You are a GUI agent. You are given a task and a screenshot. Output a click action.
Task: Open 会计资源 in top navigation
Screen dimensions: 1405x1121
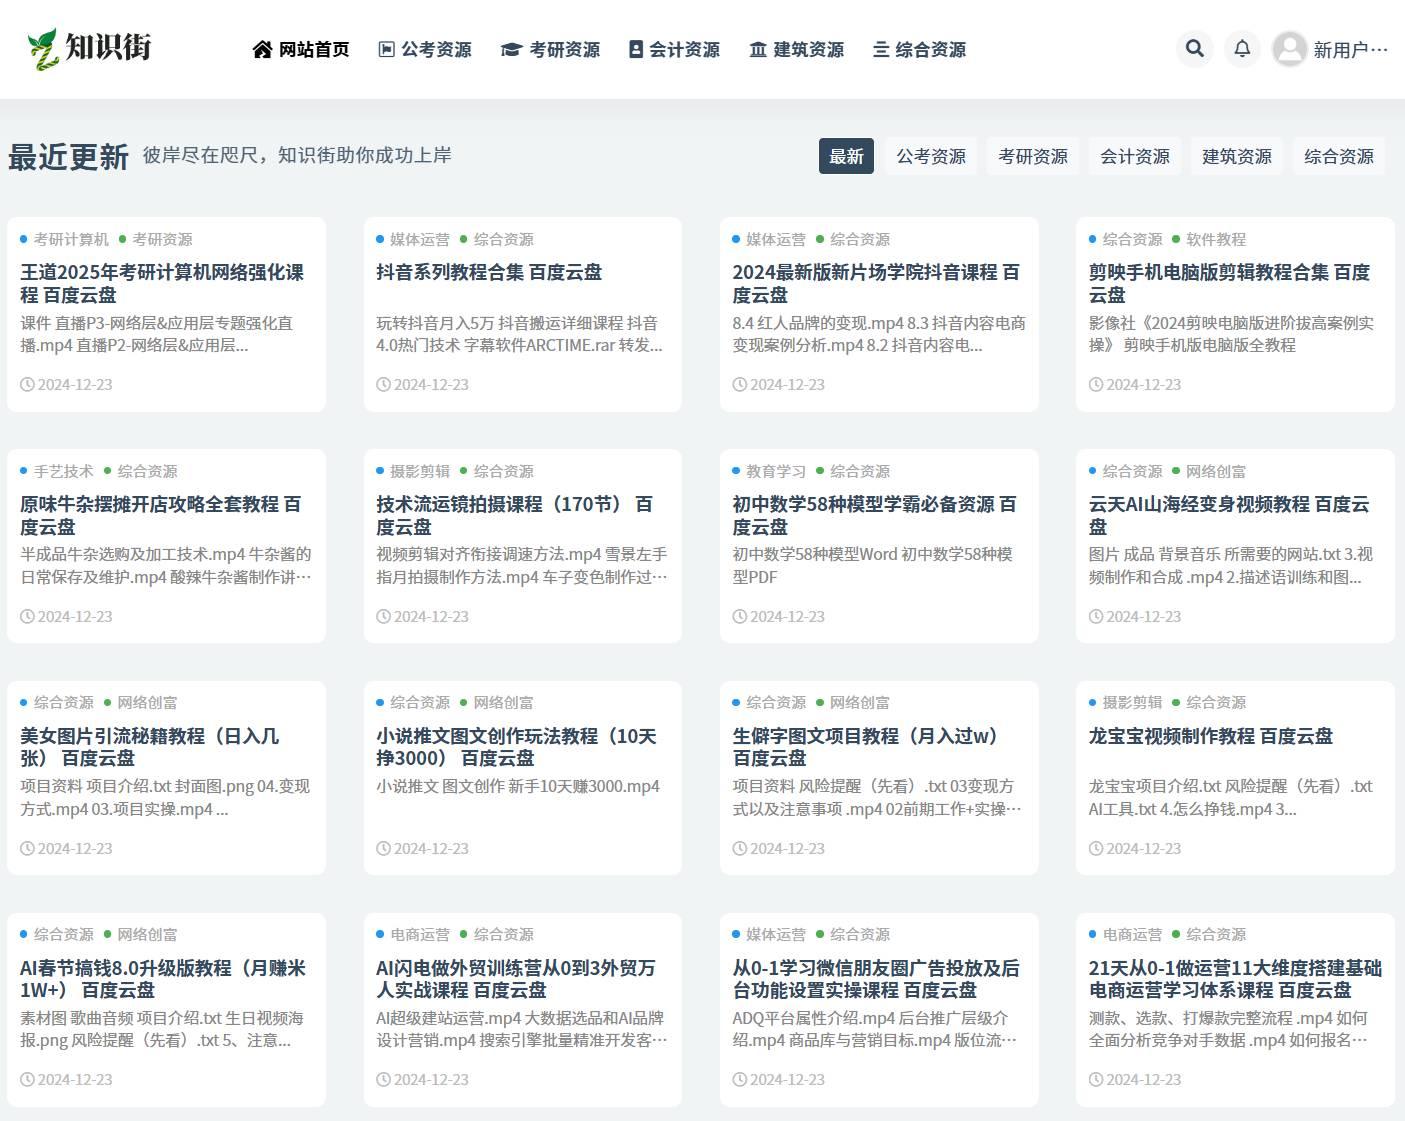[x=674, y=49]
